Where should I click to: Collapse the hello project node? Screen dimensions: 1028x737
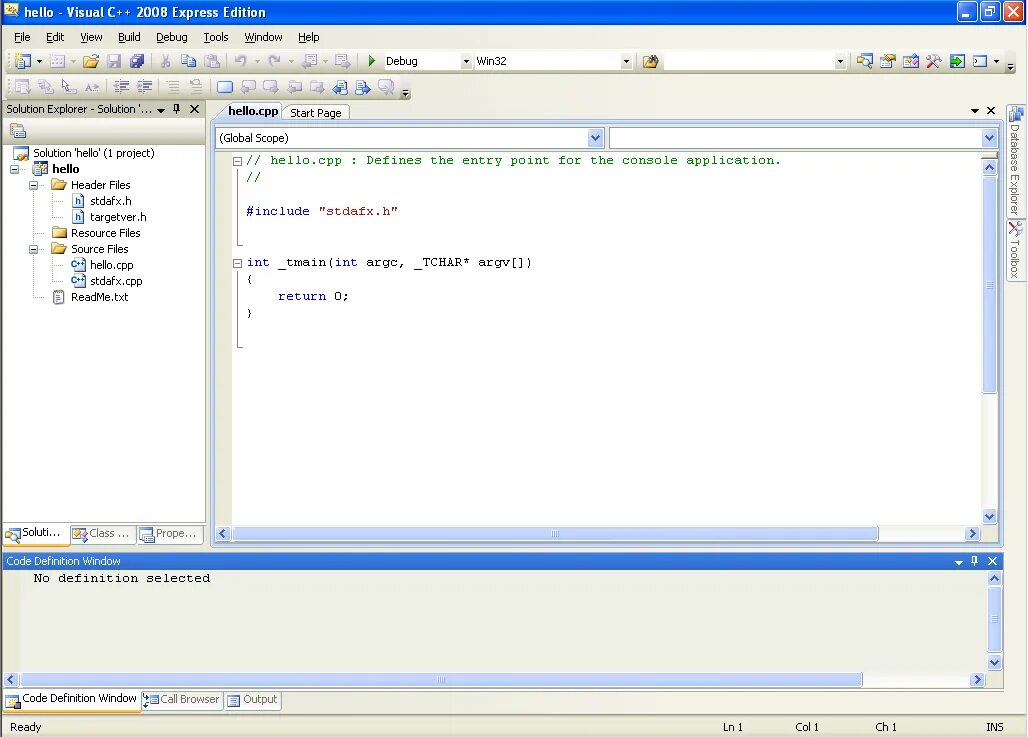tap(14, 169)
